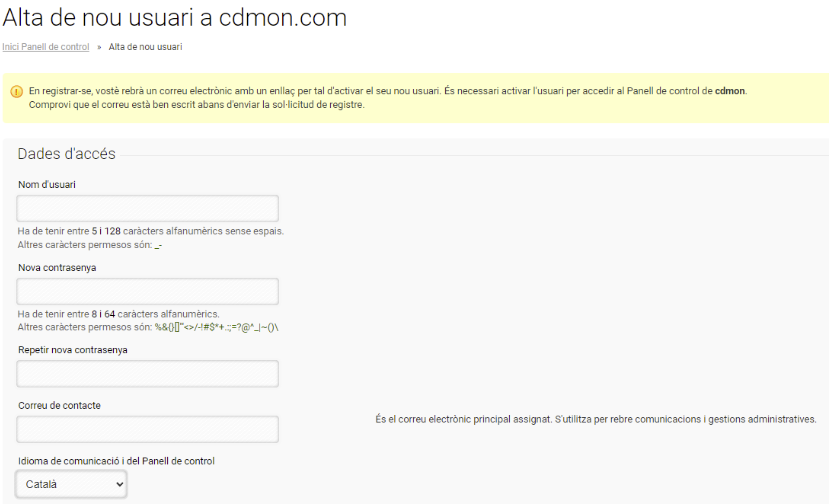Screen dimensions: 829x504
Task: Click the Correu de contacte input box
Action: 148,429
